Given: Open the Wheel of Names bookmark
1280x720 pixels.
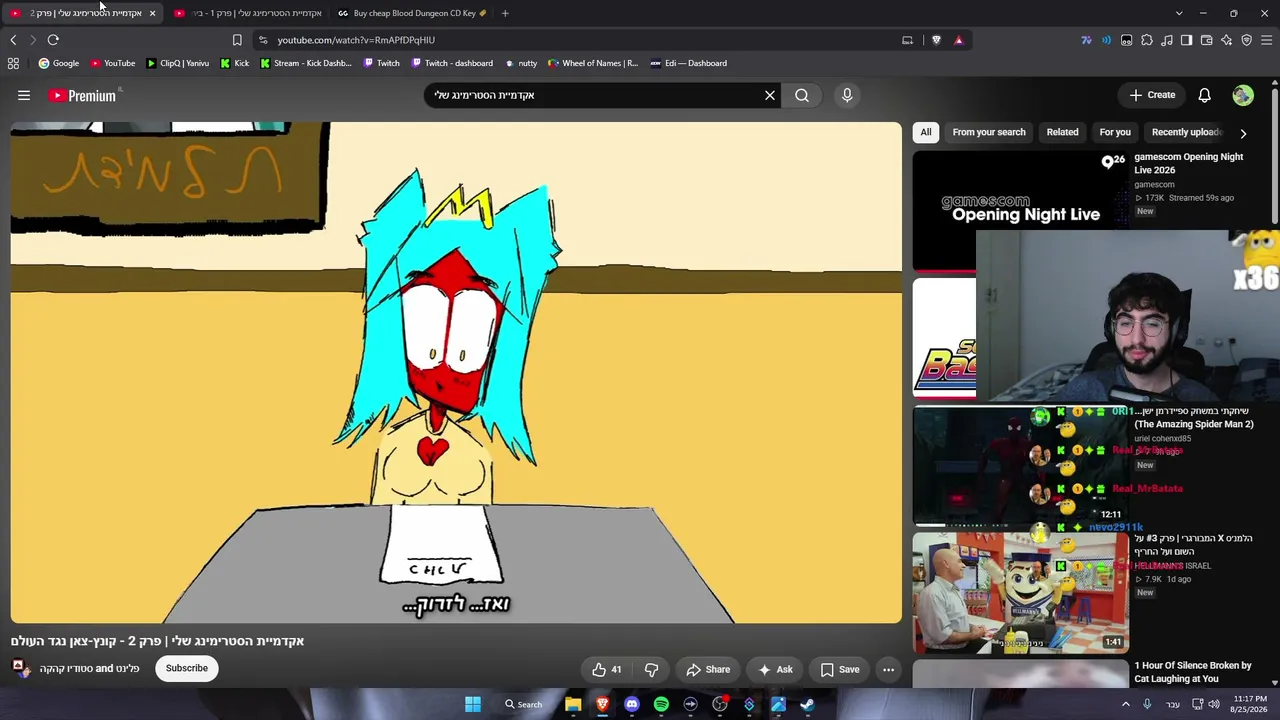Looking at the screenshot, I should [x=593, y=63].
